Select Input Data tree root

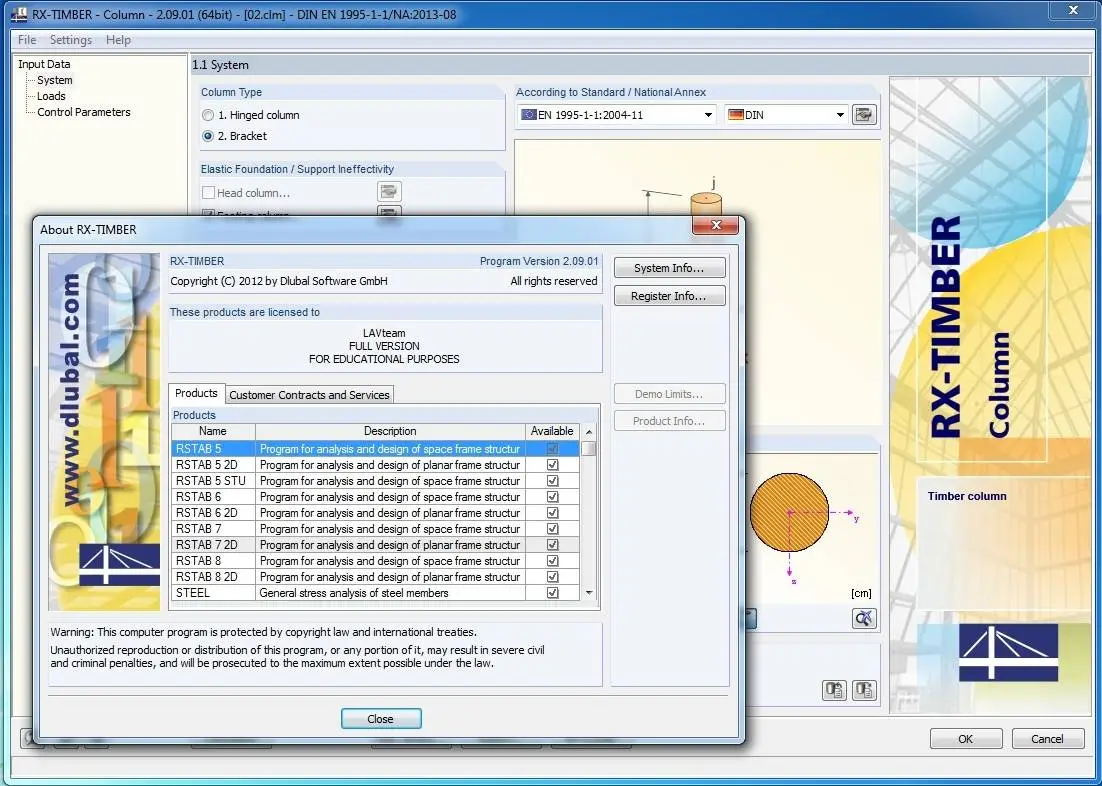point(44,64)
